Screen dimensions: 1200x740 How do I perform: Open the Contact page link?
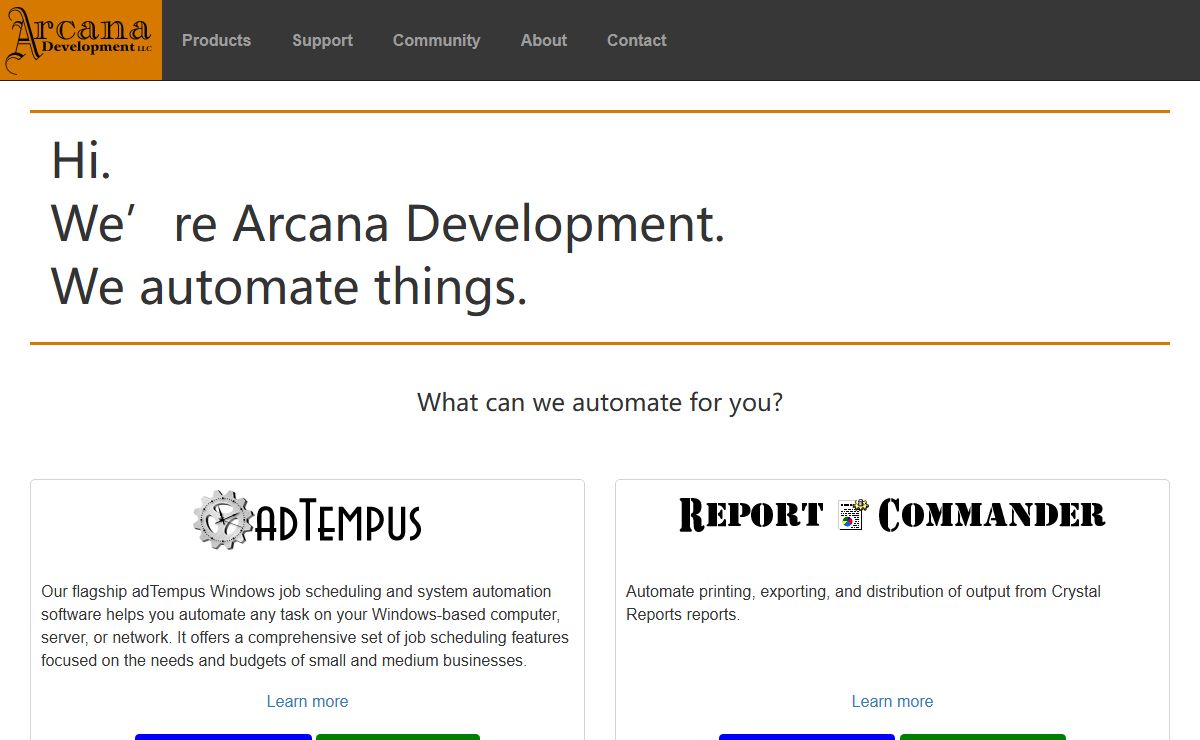tap(636, 40)
